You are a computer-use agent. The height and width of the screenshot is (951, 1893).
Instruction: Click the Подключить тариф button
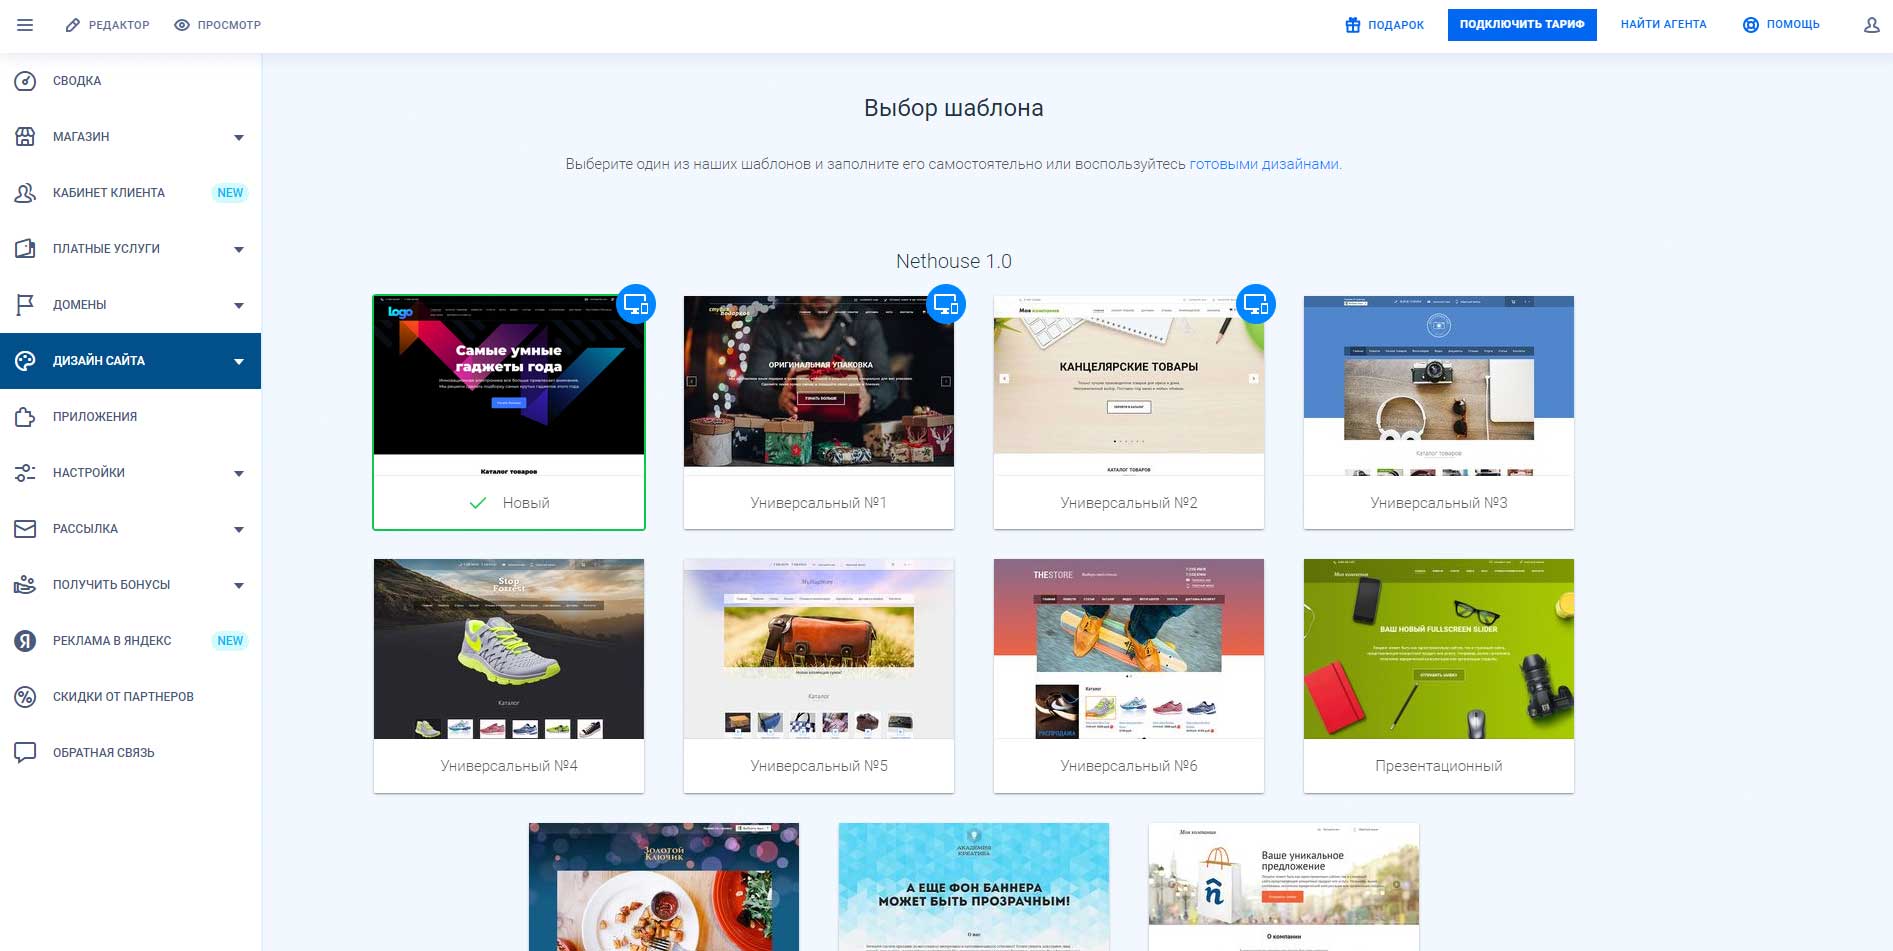(x=1521, y=25)
